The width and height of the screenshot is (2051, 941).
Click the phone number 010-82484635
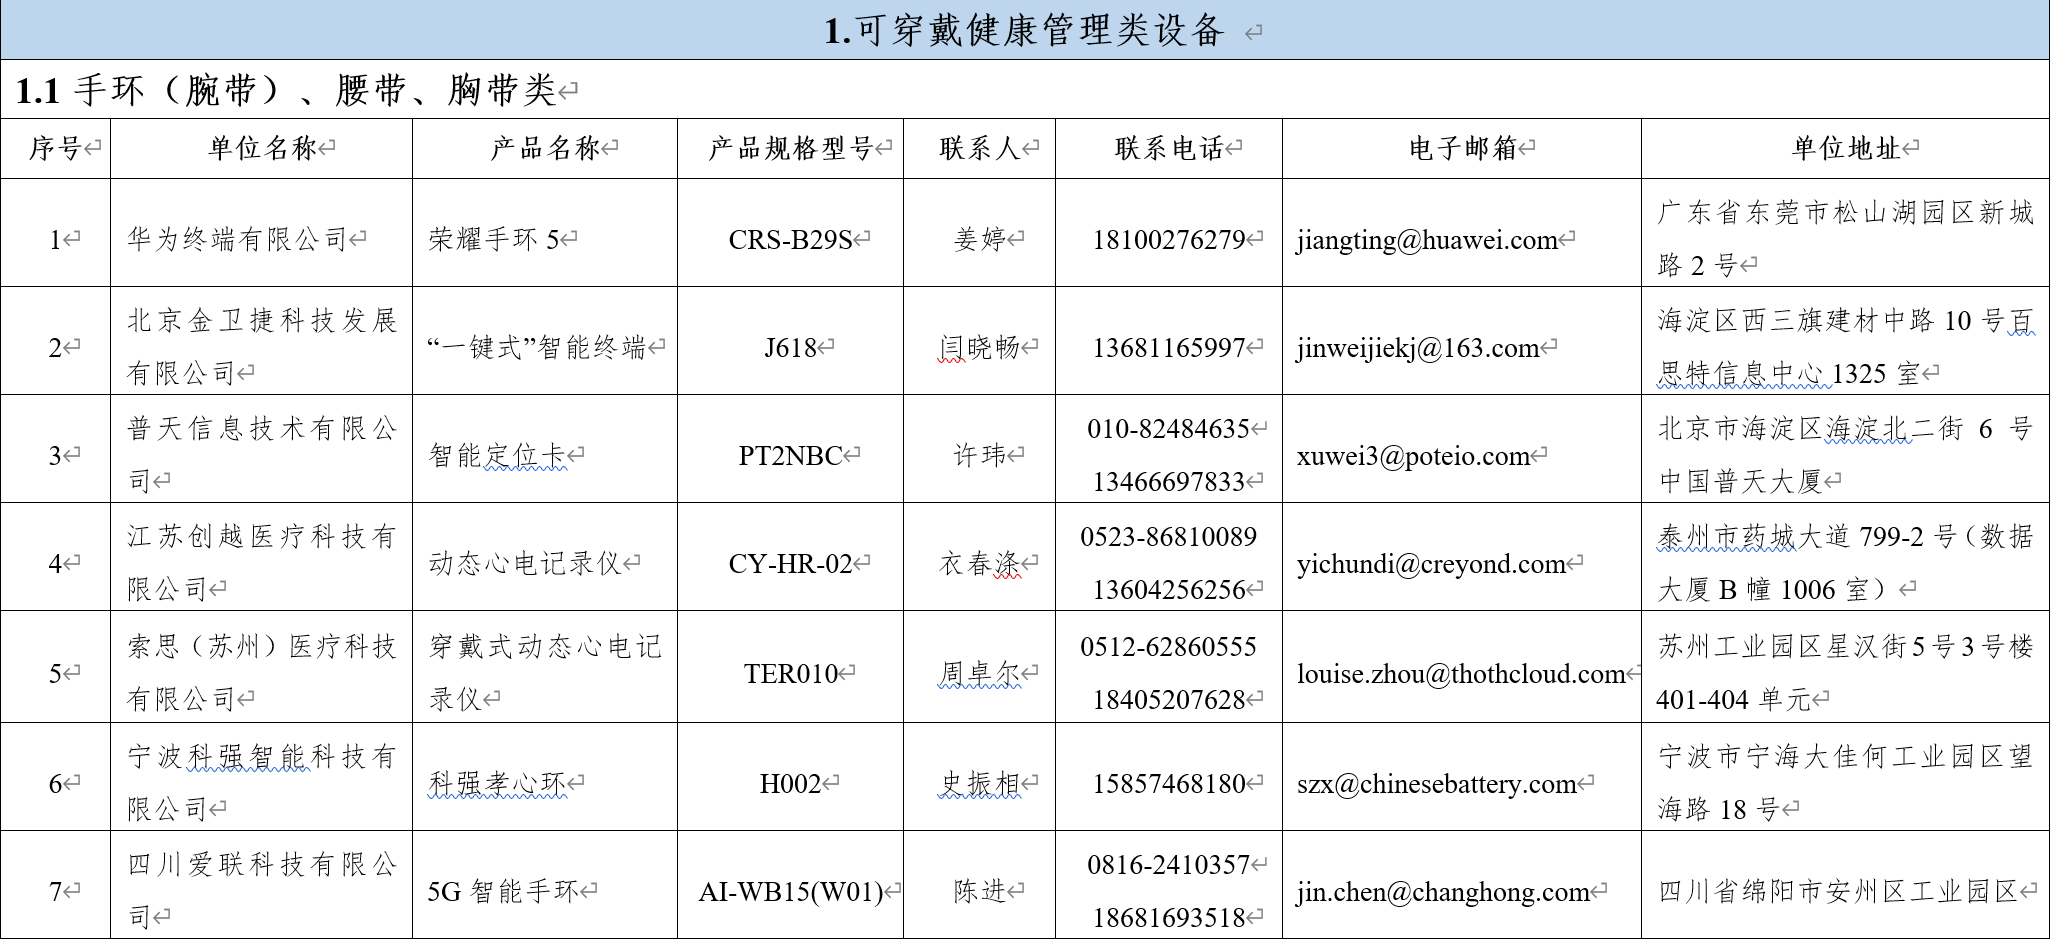point(1169,429)
